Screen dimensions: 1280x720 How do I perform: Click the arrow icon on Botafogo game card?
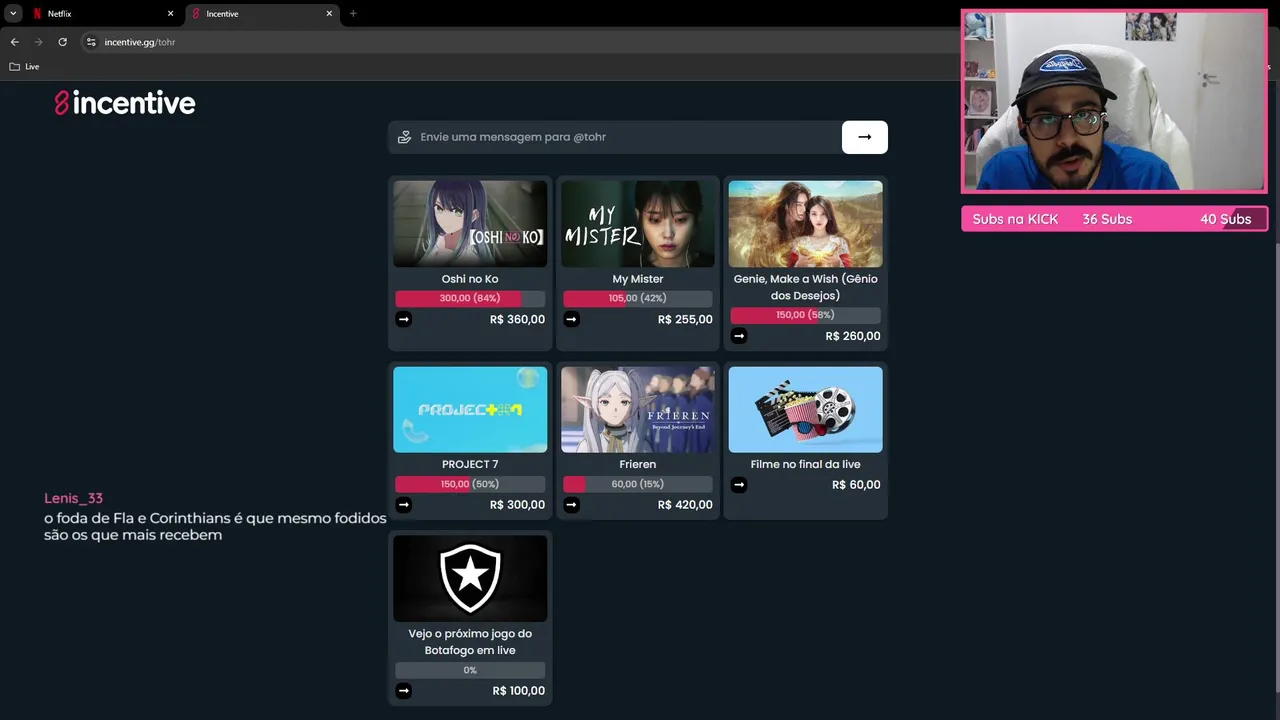[403, 691]
